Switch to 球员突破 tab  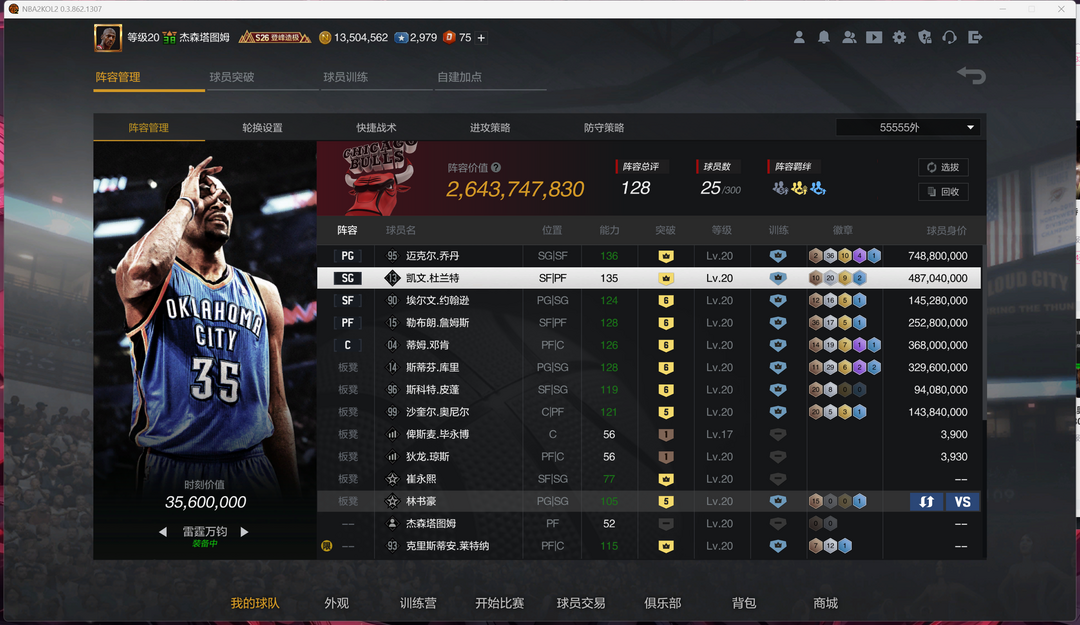coord(232,77)
